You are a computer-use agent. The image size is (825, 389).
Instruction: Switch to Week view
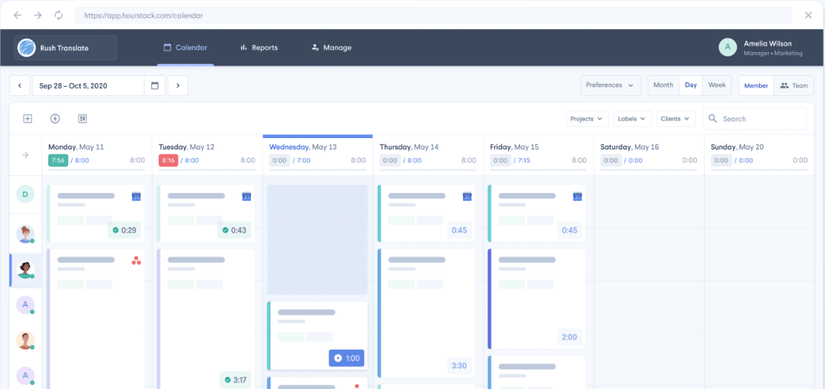[717, 85]
